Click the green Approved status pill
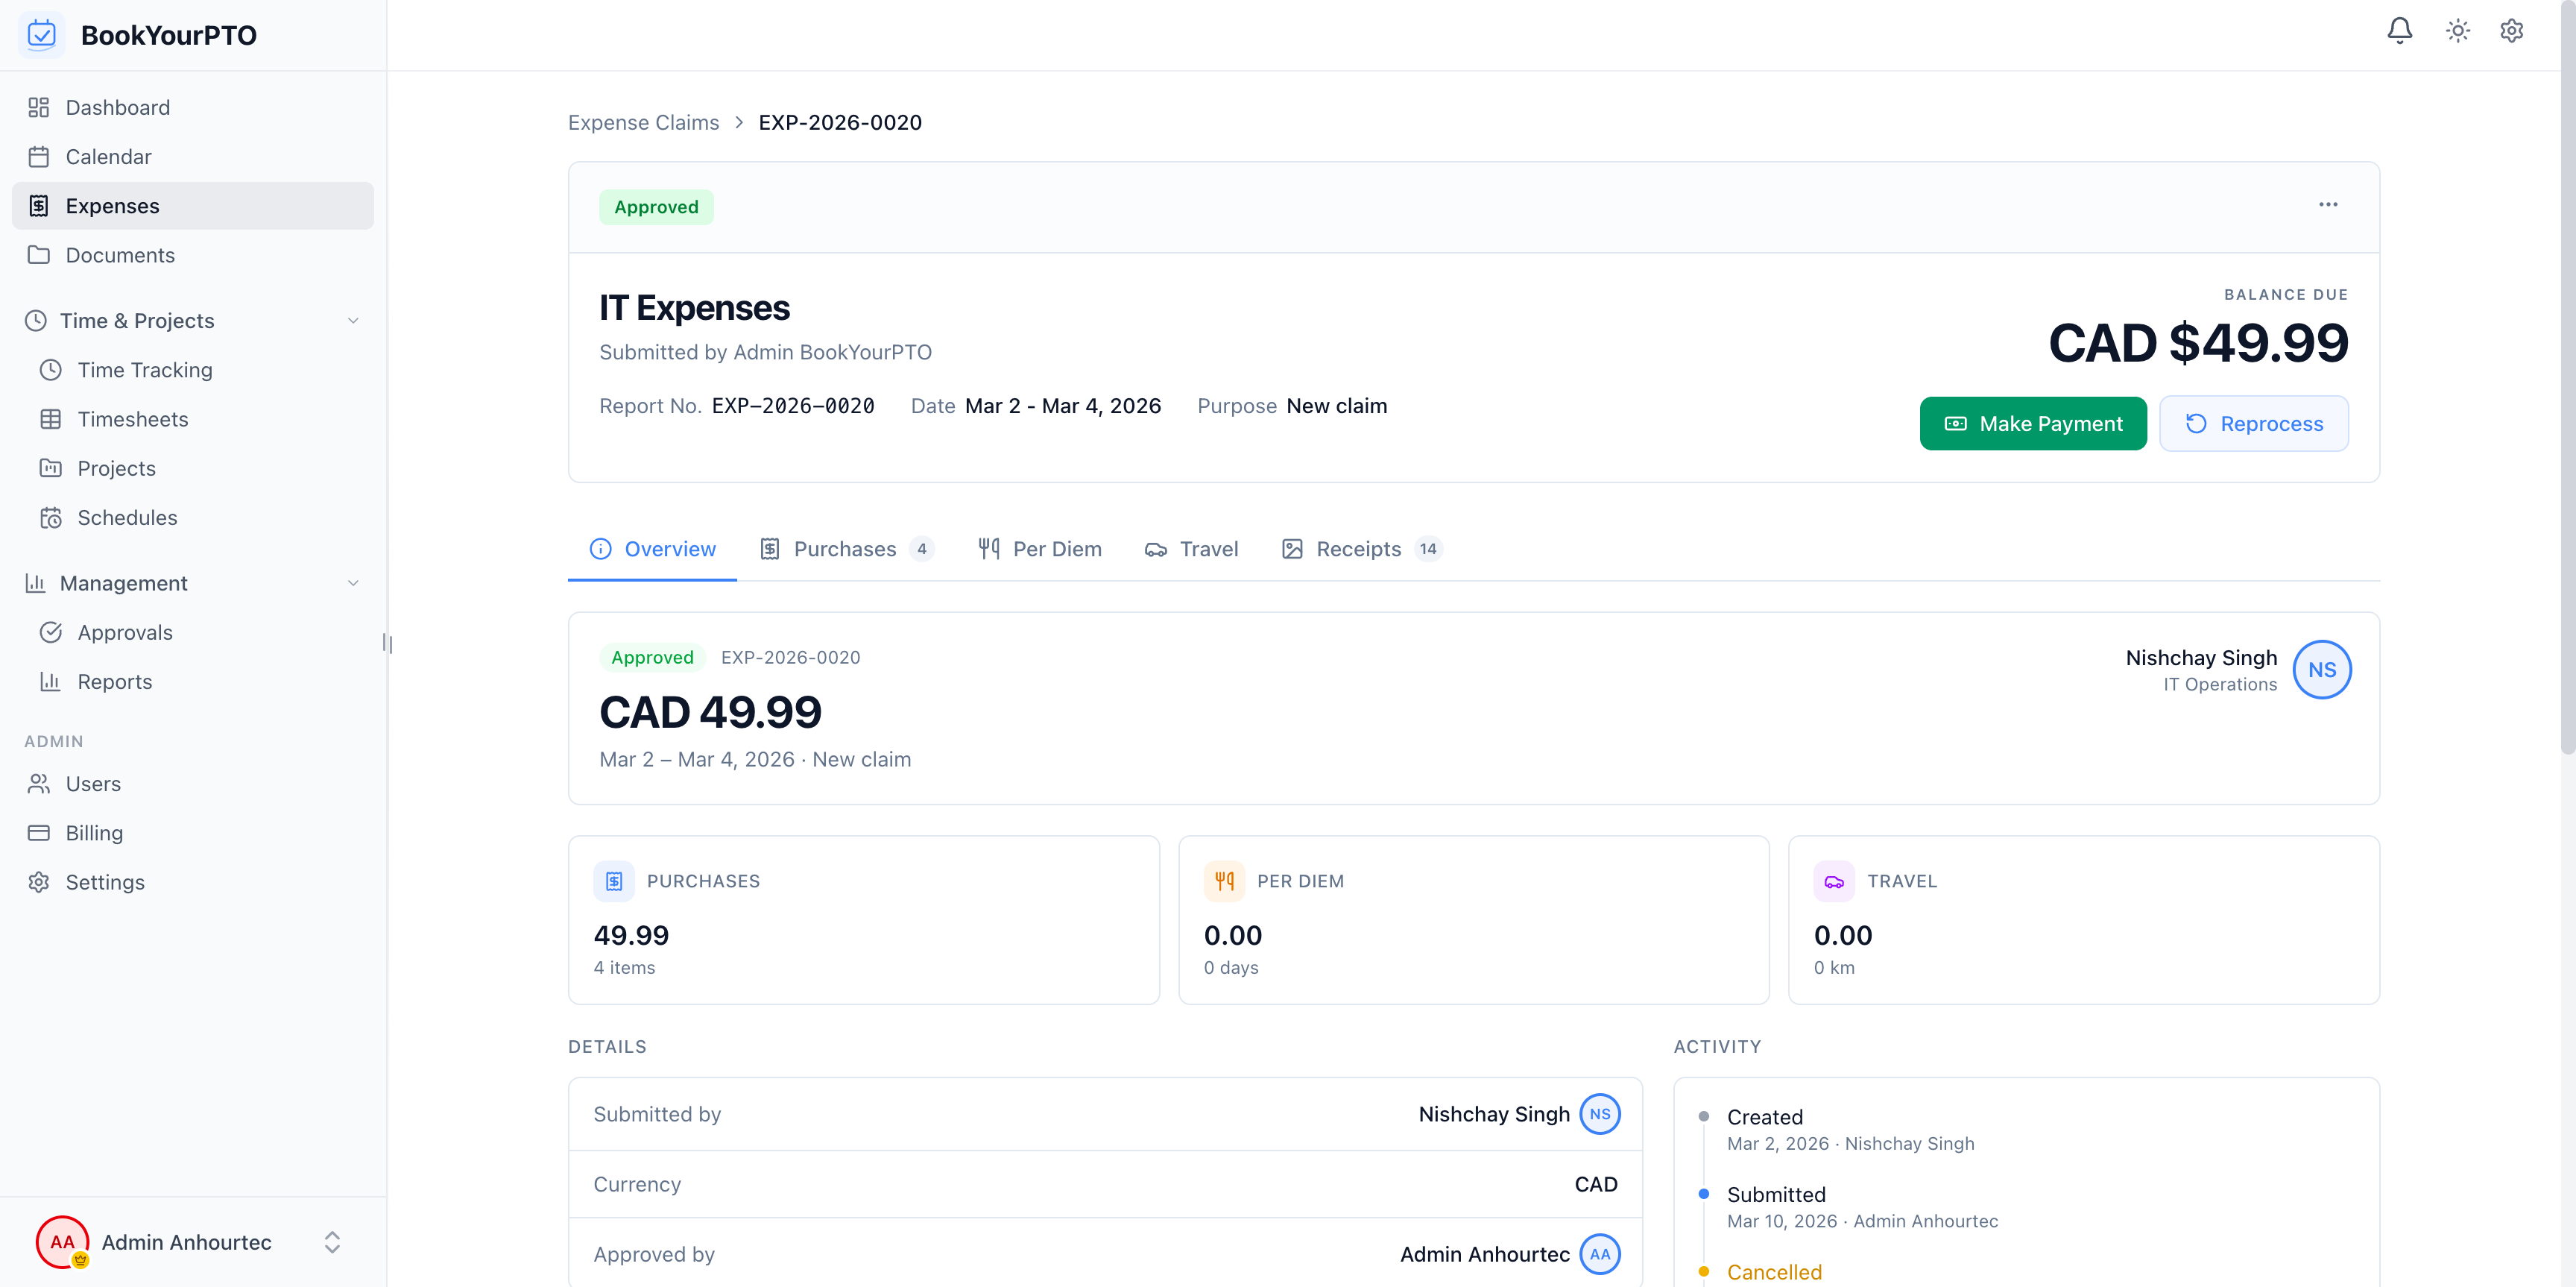Viewport: 2576px width, 1287px height. pyautogui.click(x=656, y=206)
